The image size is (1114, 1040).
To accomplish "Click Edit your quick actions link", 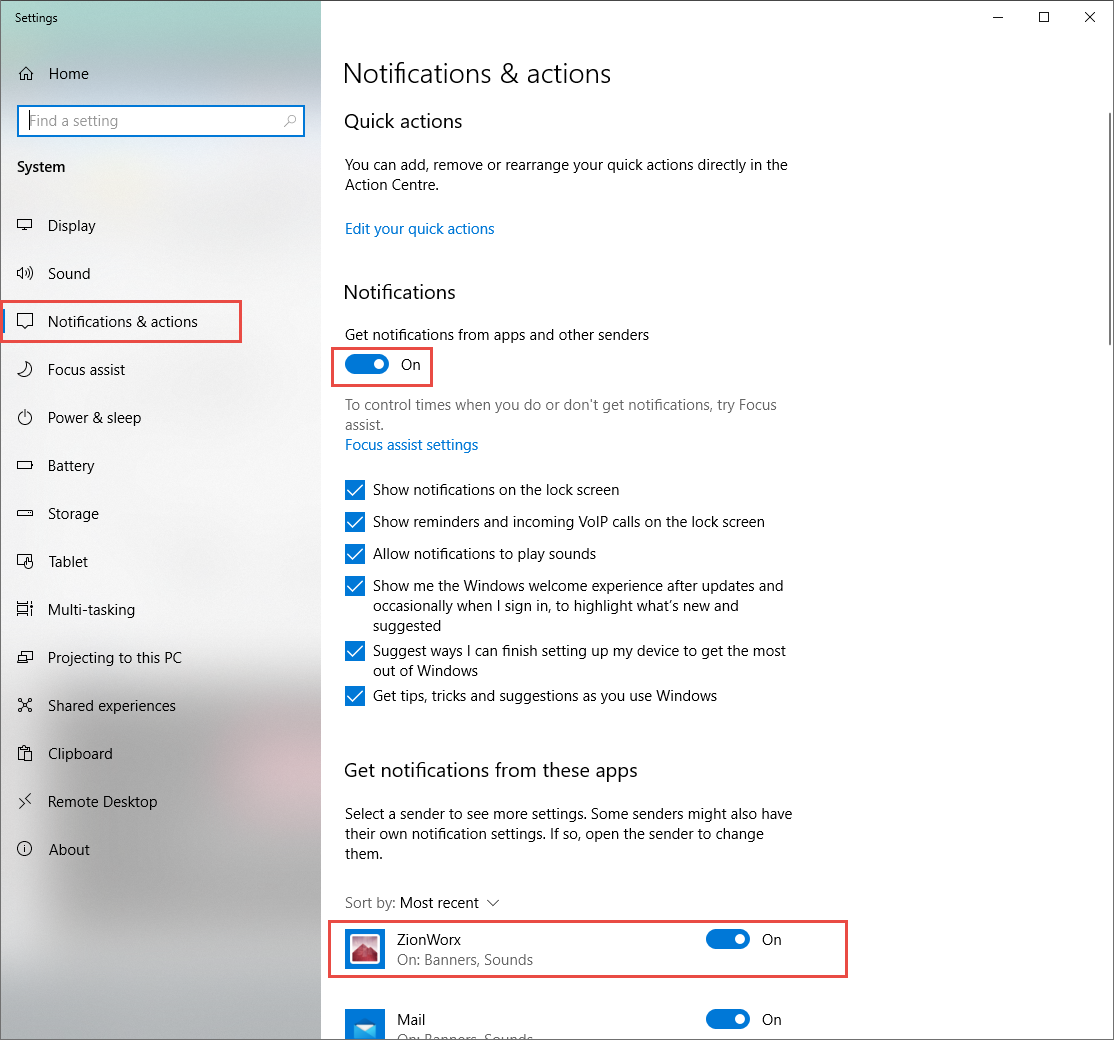I will [x=419, y=229].
